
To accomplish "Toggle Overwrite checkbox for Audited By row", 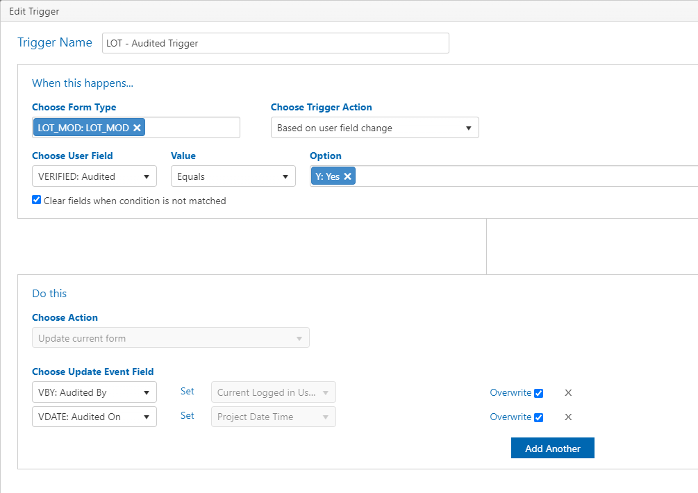I will click(539, 393).
